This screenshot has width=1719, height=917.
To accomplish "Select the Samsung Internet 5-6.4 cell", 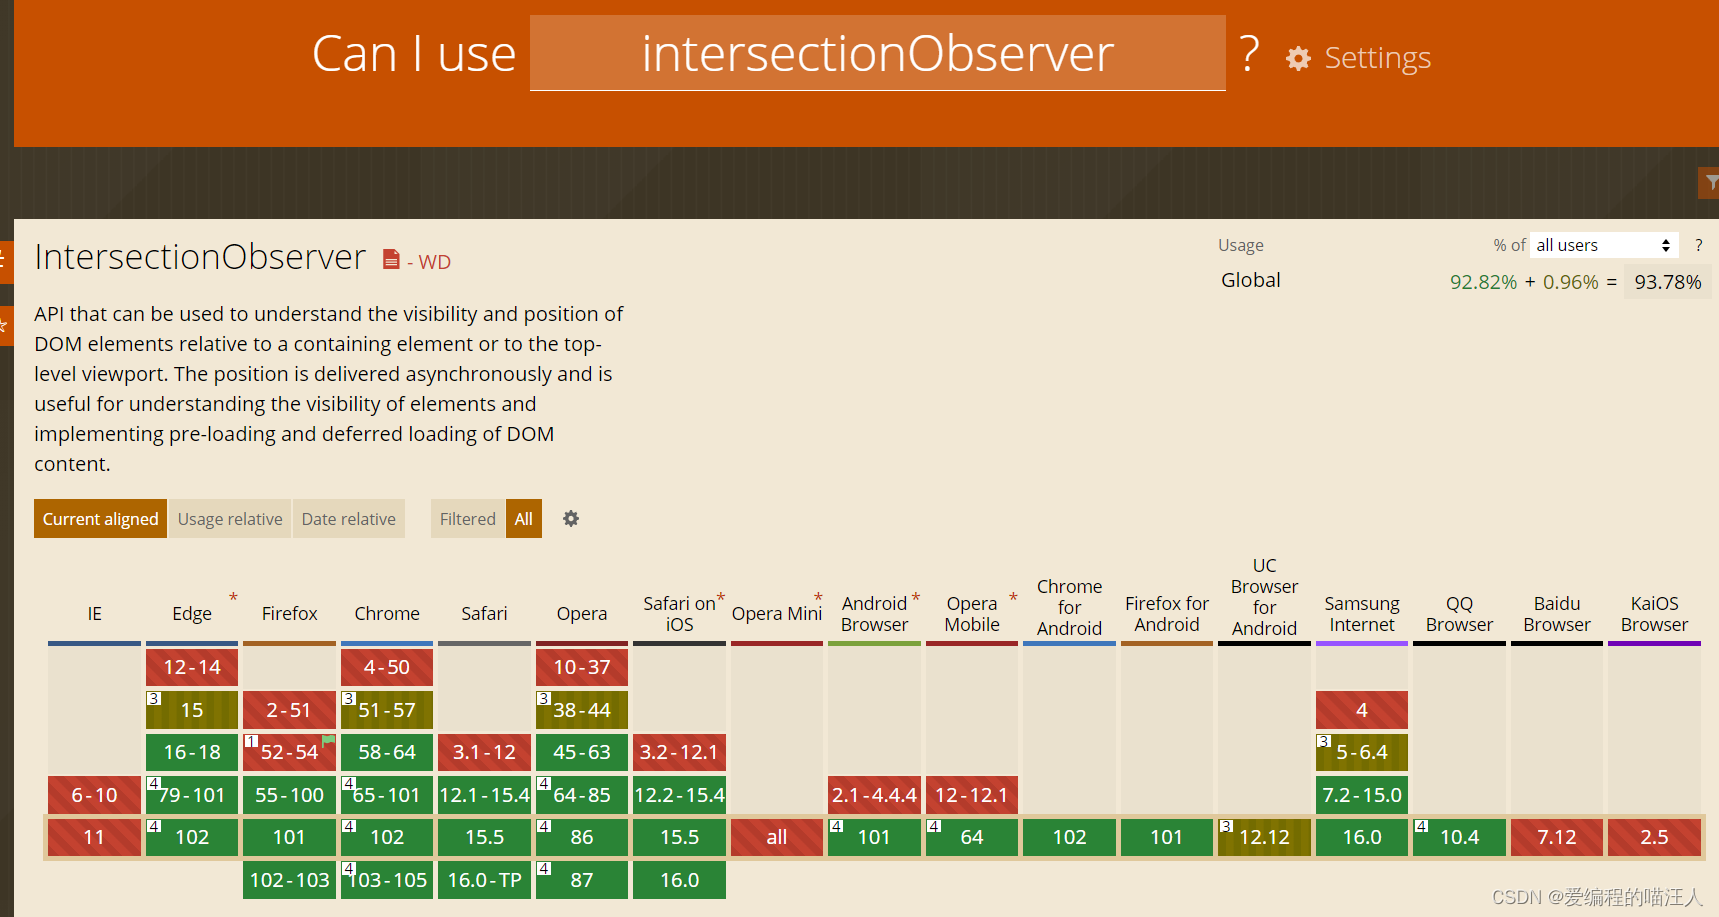I will tap(1362, 752).
